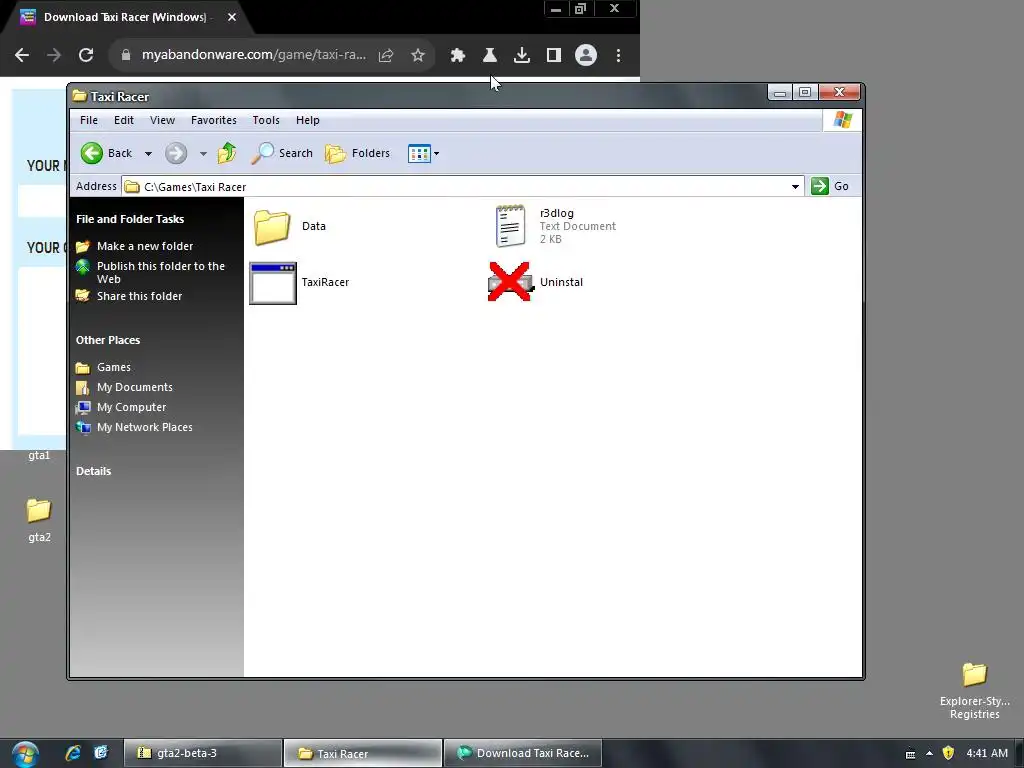The height and width of the screenshot is (768, 1024).
Task: Show hidden tray icons arrow
Action: tap(929, 754)
